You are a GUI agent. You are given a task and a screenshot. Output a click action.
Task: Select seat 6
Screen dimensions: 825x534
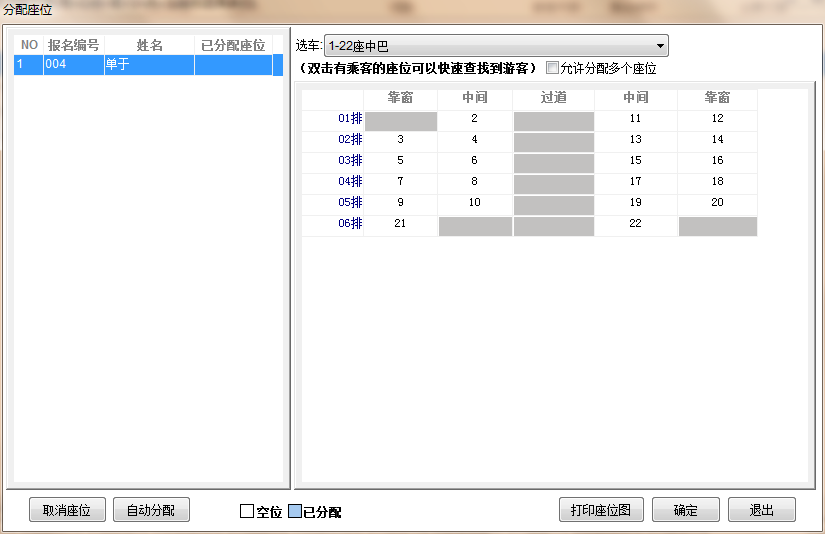coord(475,161)
